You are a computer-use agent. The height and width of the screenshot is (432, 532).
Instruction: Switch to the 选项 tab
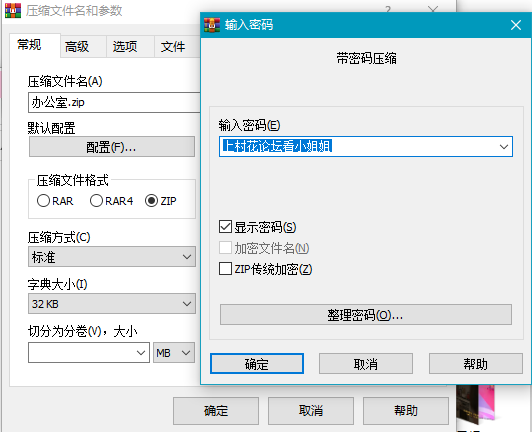coord(125,46)
